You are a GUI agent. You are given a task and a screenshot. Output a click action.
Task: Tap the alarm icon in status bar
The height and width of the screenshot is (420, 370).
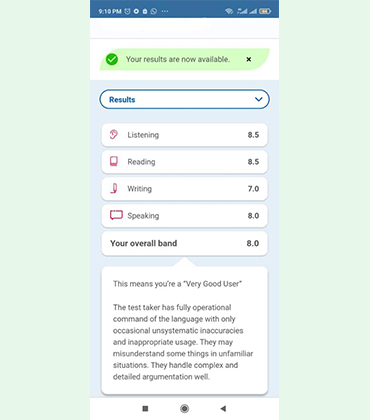tap(127, 11)
